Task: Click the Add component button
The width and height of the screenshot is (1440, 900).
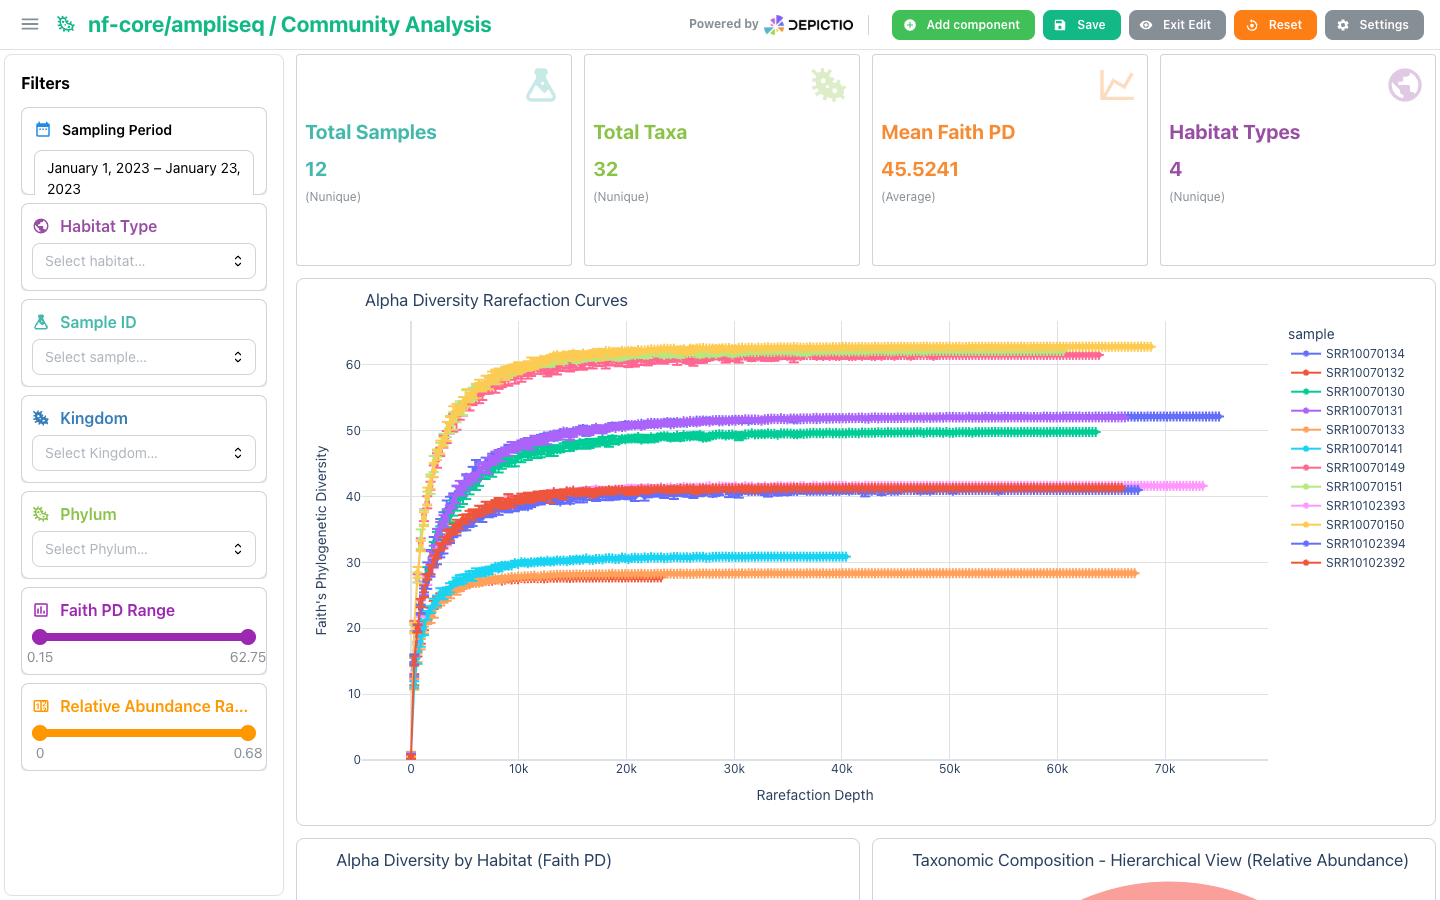Action: click(x=963, y=25)
